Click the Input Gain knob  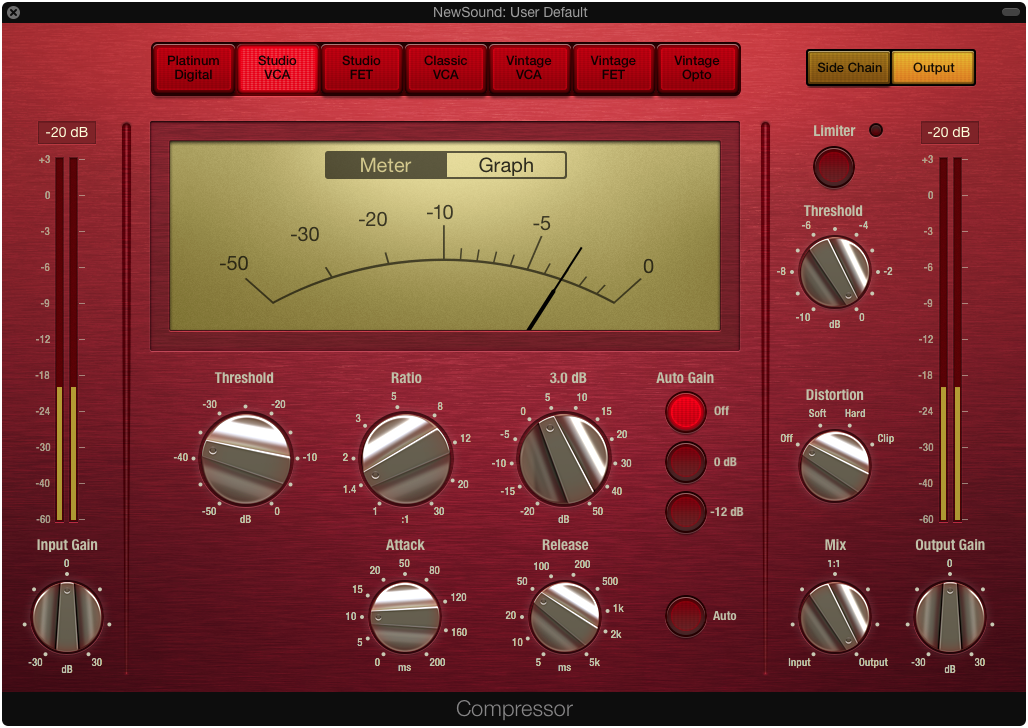click(x=67, y=618)
